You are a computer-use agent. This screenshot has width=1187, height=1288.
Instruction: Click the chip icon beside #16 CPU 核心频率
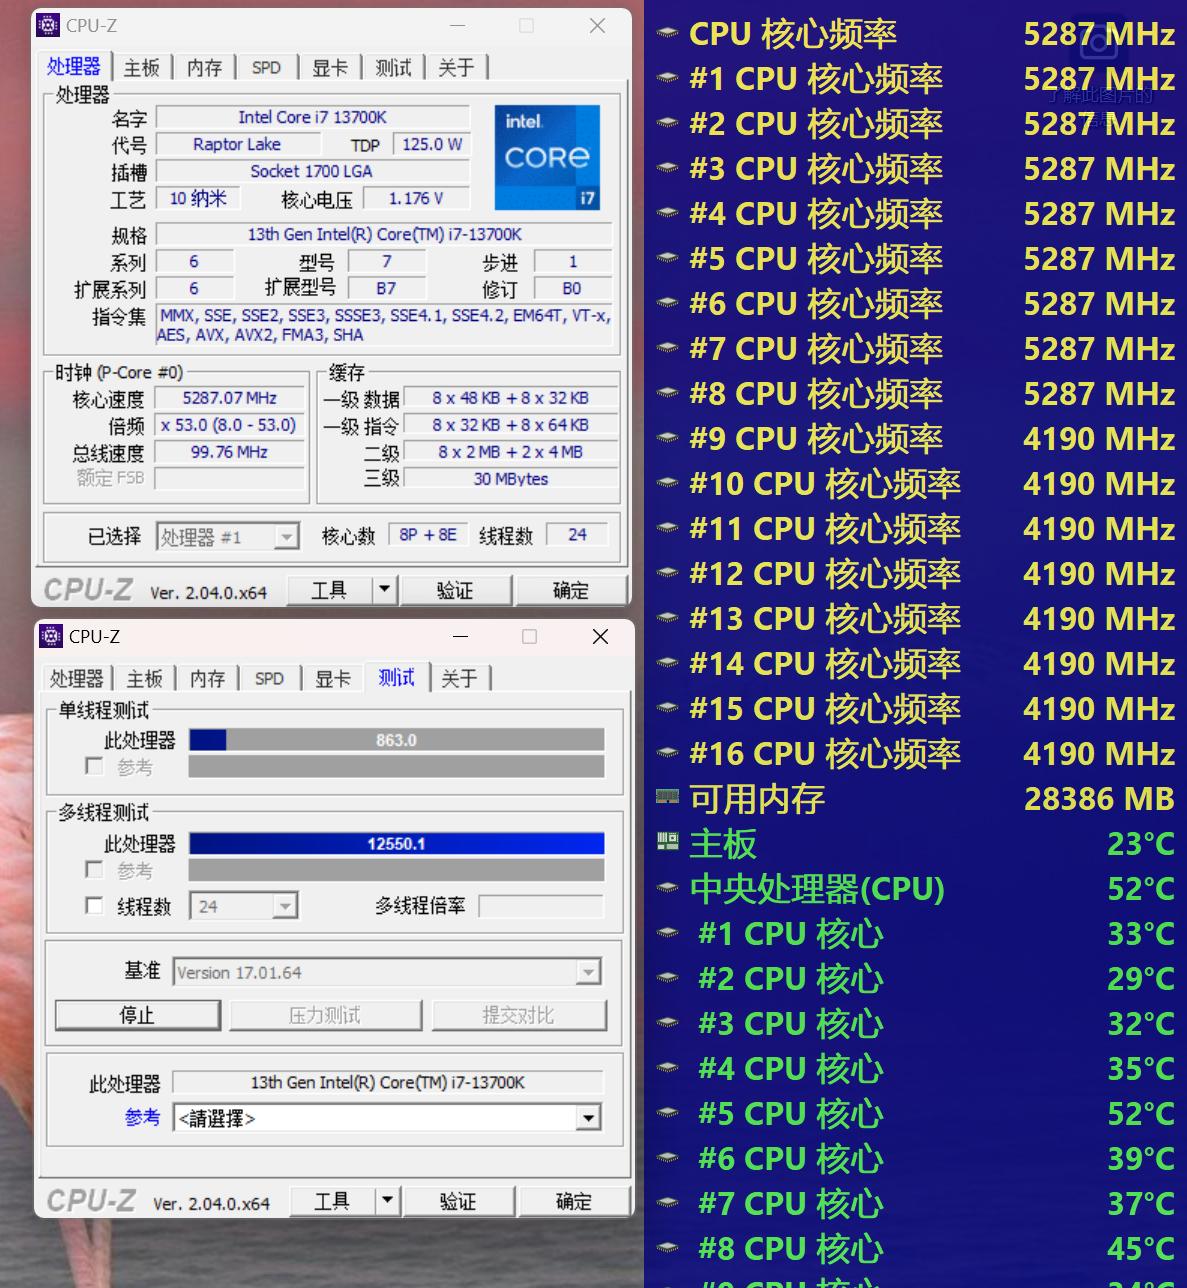(x=666, y=753)
